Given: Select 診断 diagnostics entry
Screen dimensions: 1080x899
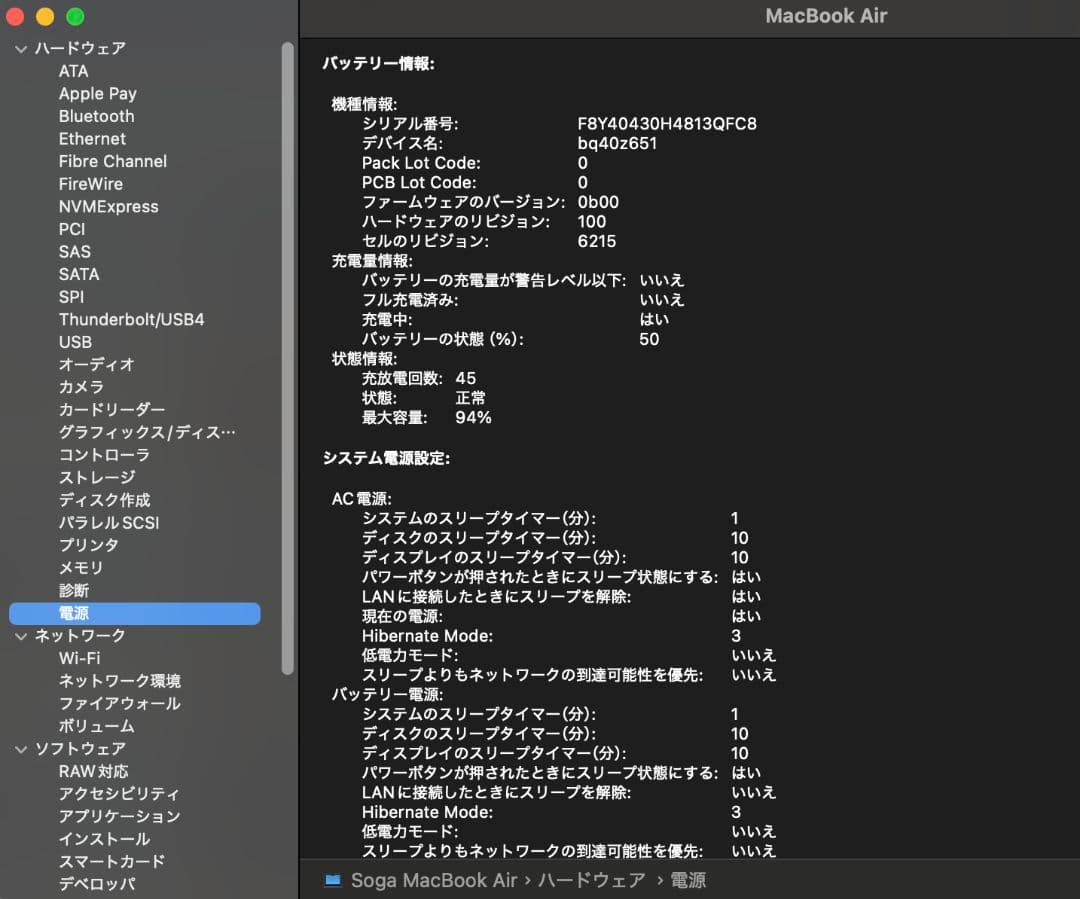Looking at the screenshot, I should 73,590.
